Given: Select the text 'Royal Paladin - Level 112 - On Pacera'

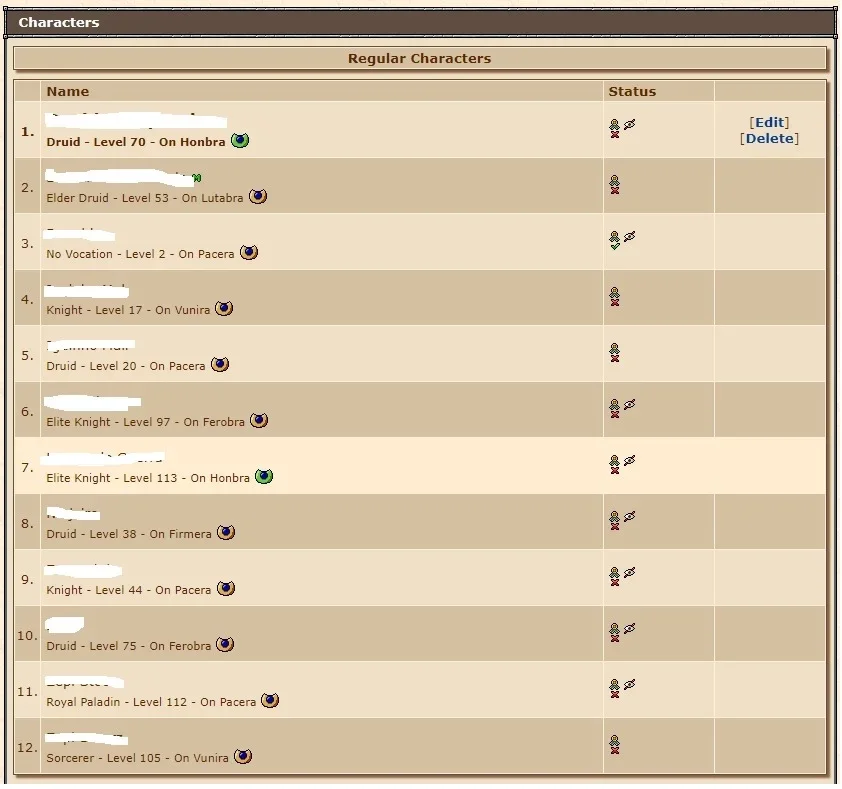Looking at the screenshot, I should 151,703.
